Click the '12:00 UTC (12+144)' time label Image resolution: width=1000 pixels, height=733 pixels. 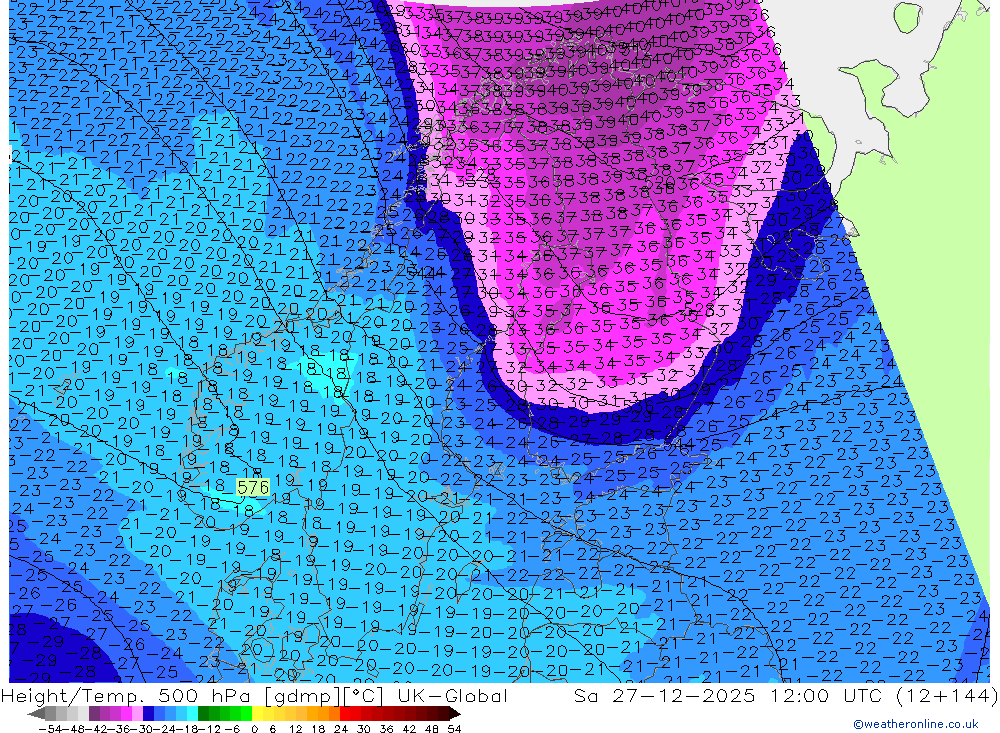click(884, 695)
